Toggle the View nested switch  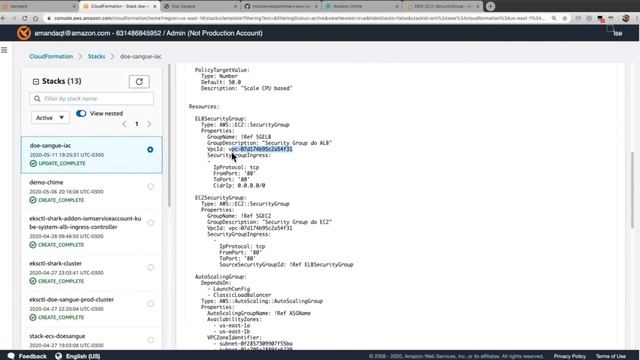81,113
